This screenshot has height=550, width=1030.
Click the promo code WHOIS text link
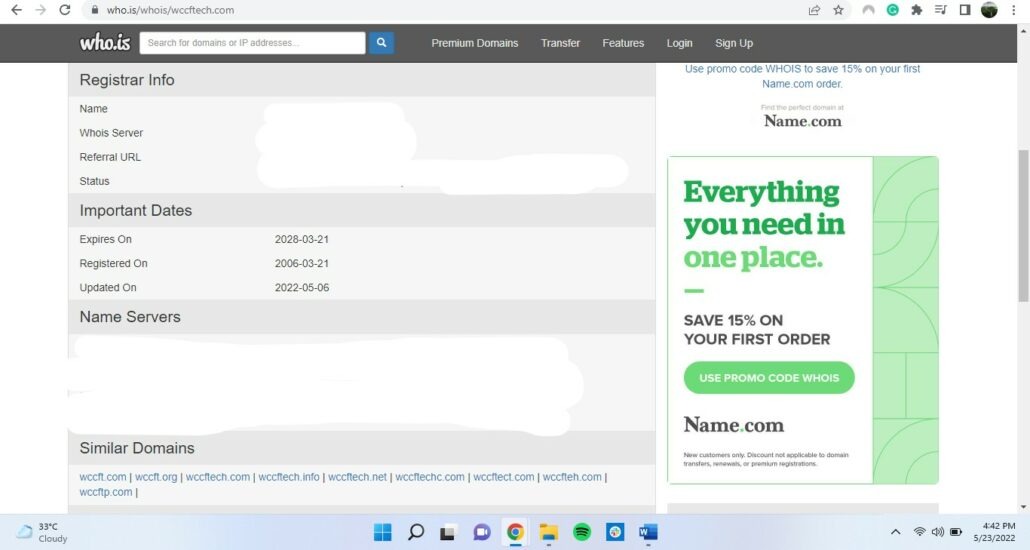point(802,76)
